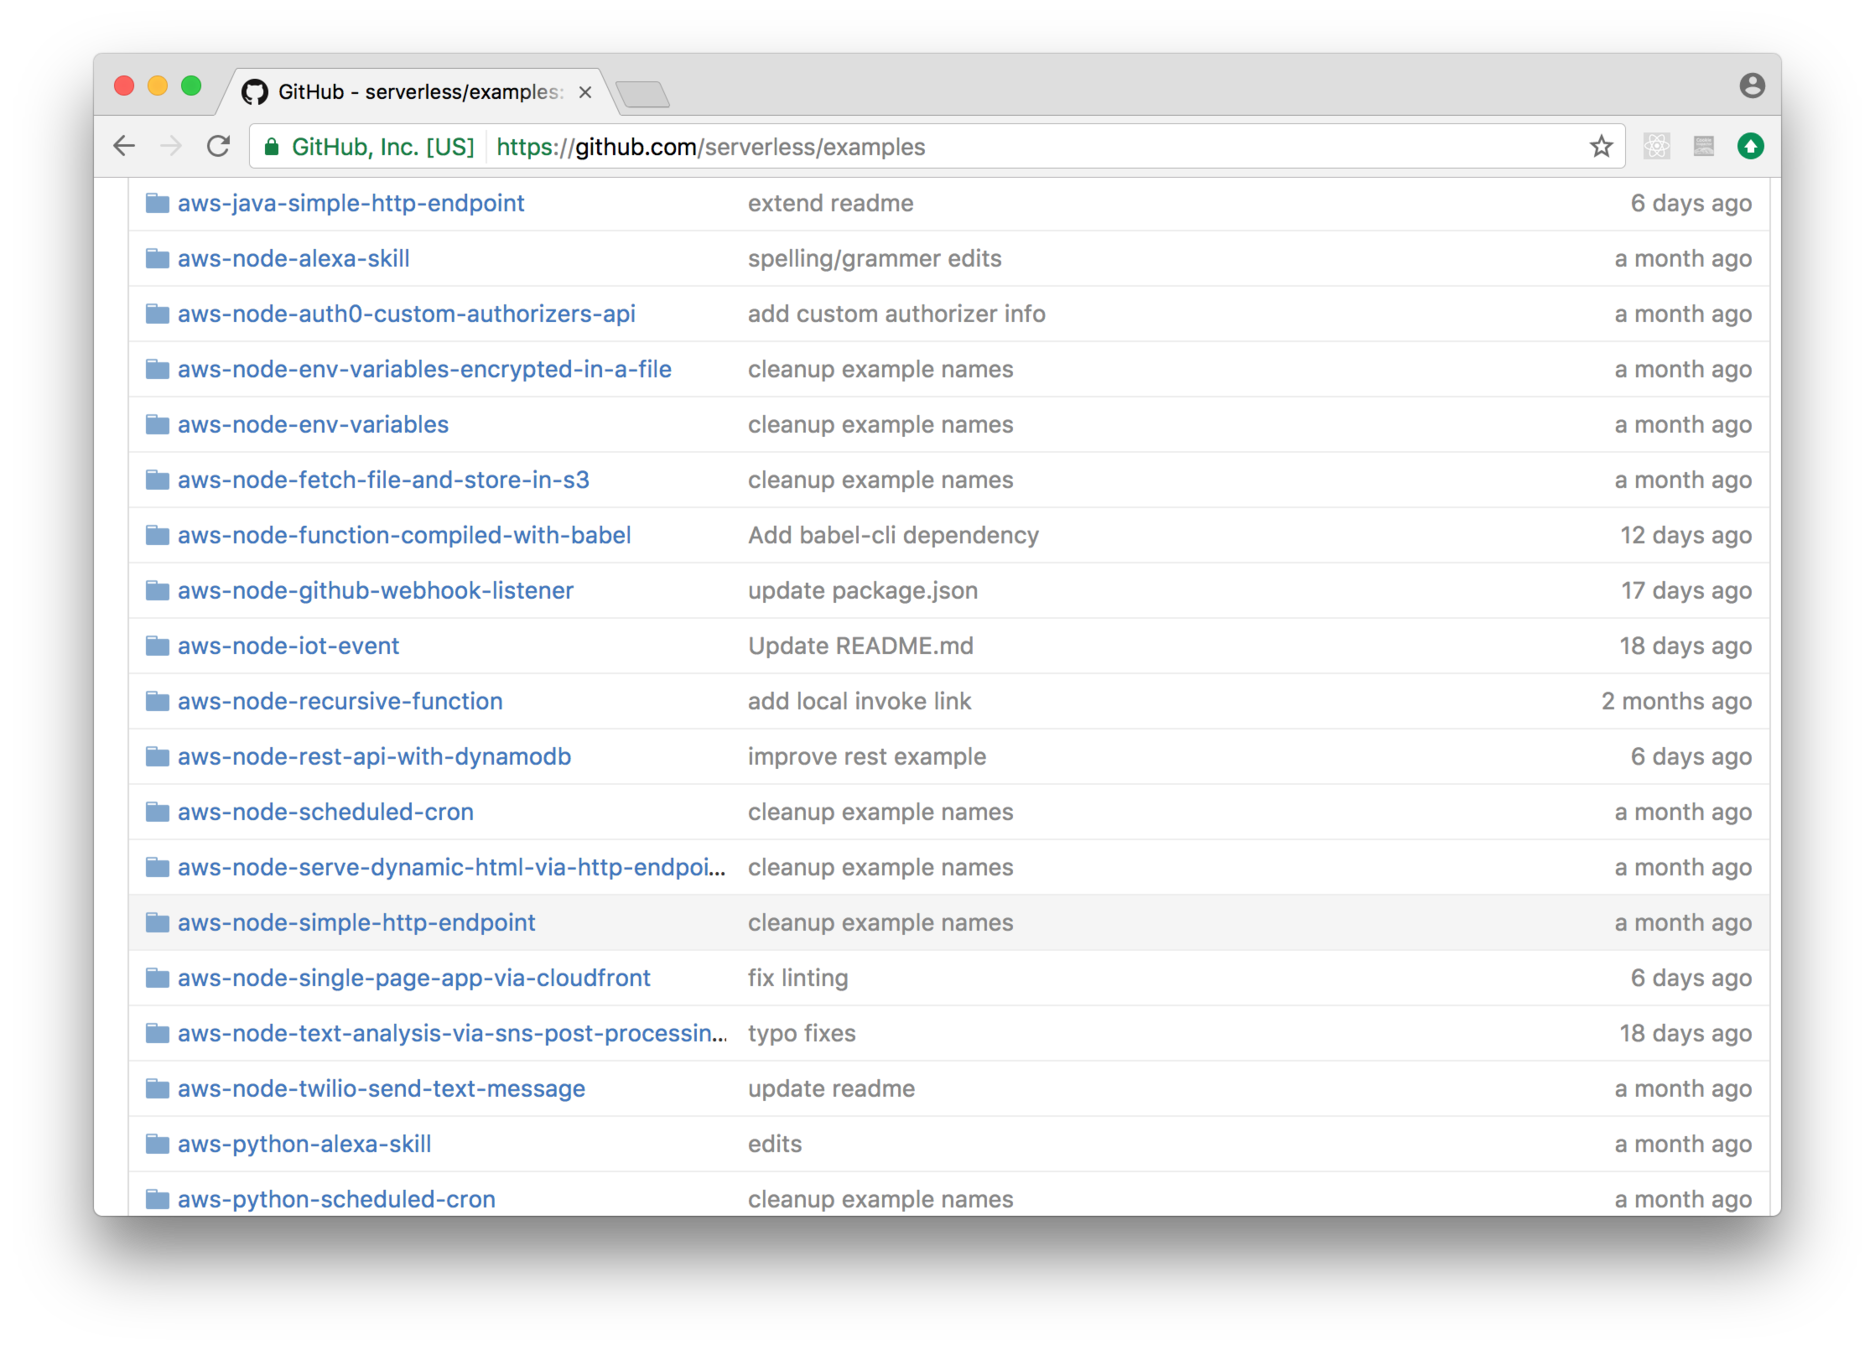
Task: Click folder icon for aws-node-github-webhook-listener
Action: coord(157,590)
